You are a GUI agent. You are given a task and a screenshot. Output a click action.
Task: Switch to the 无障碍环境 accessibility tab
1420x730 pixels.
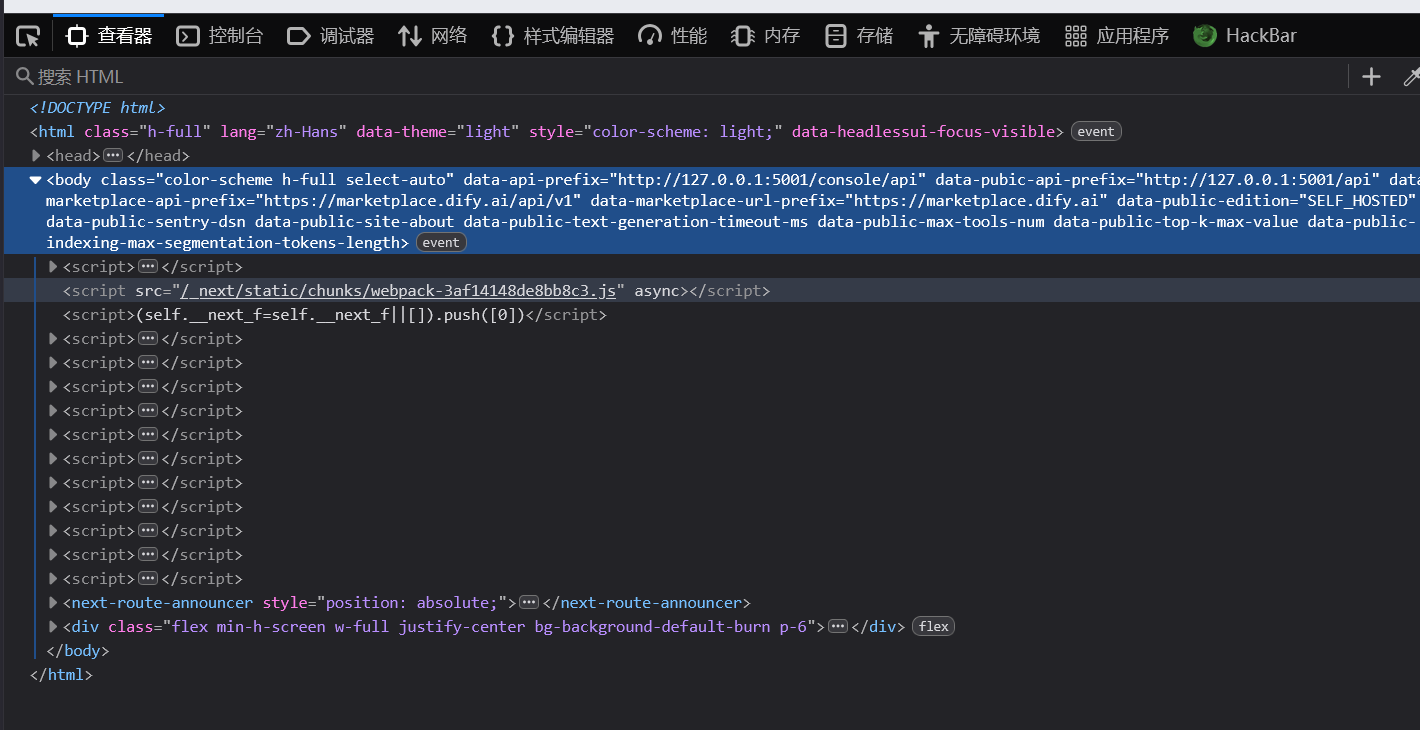coord(979,36)
